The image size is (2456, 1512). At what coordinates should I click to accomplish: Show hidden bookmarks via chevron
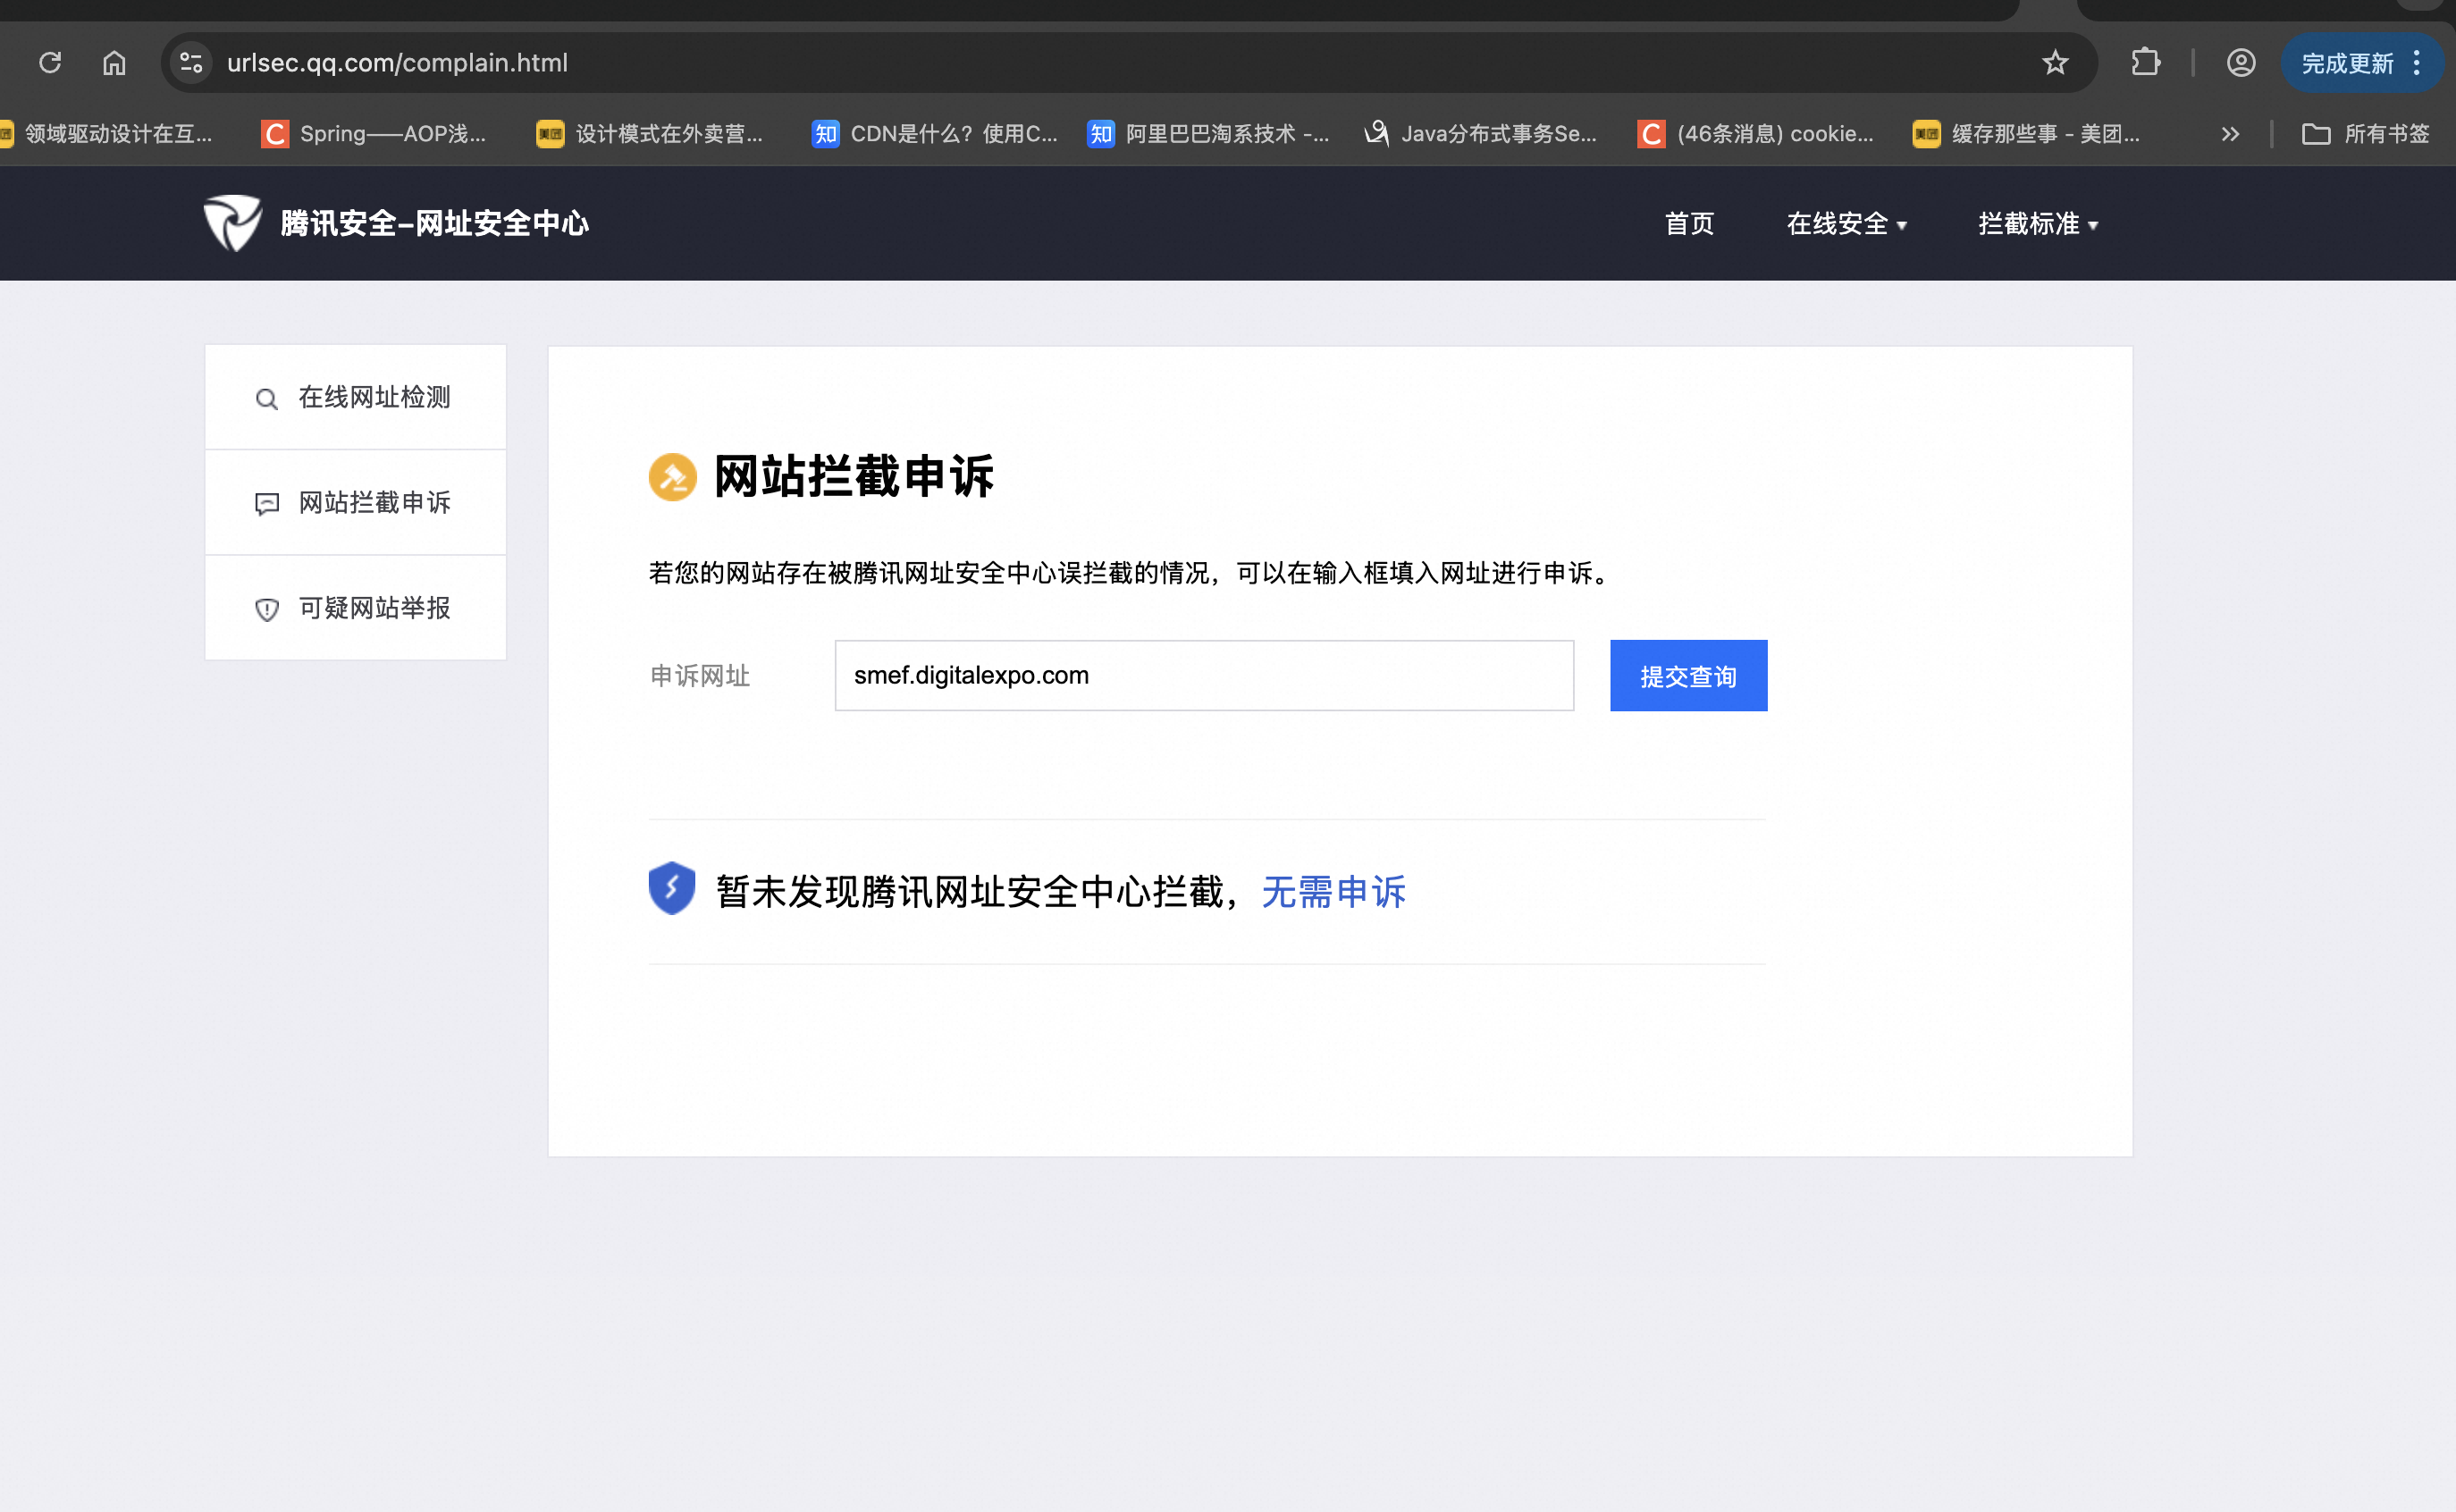2229,134
